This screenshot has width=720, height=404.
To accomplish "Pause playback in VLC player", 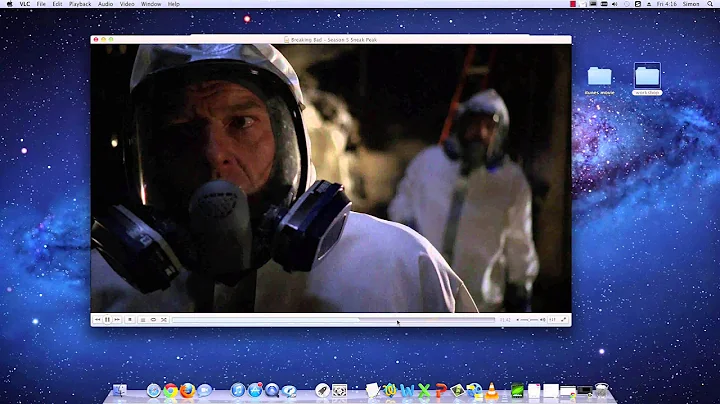I will click(107, 320).
